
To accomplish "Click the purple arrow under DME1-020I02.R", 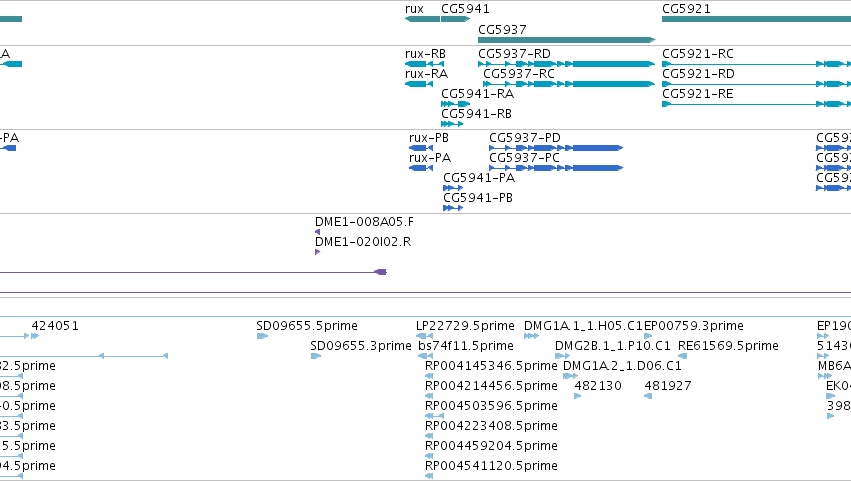I will point(317,252).
